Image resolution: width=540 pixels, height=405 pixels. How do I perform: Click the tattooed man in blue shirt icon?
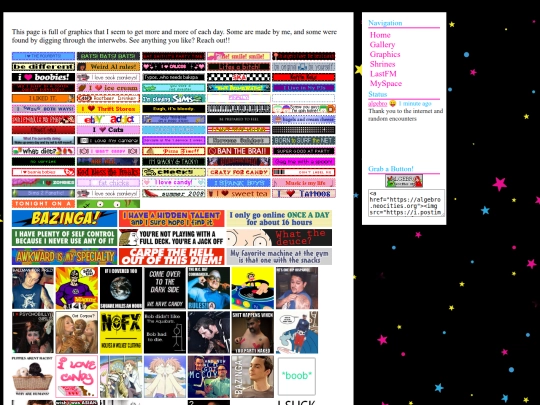[x=33, y=288]
